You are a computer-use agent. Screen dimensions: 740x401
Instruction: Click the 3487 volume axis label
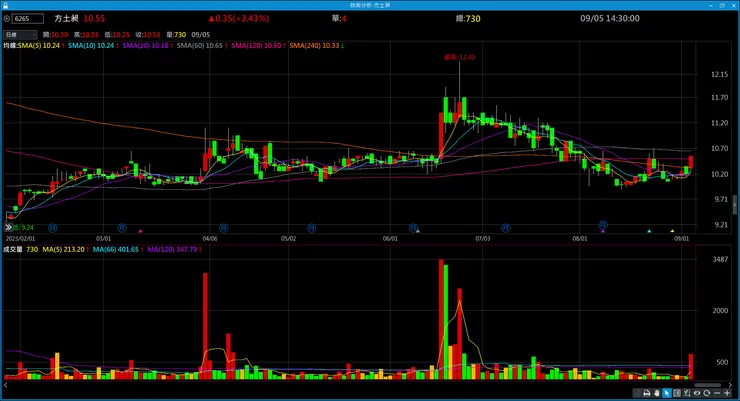click(x=720, y=259)
